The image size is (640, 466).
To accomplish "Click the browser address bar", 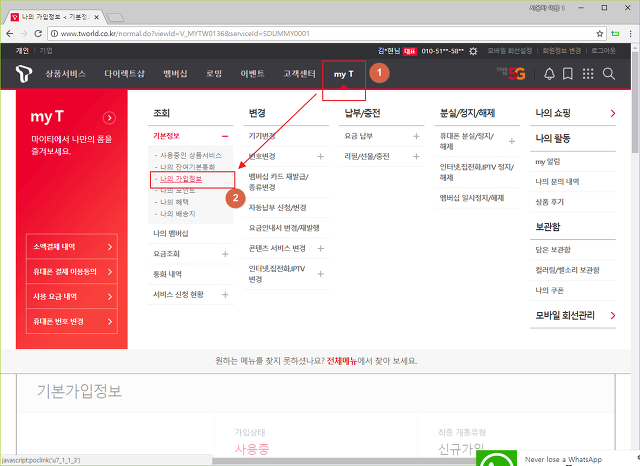I will click(x=327, y=33).
